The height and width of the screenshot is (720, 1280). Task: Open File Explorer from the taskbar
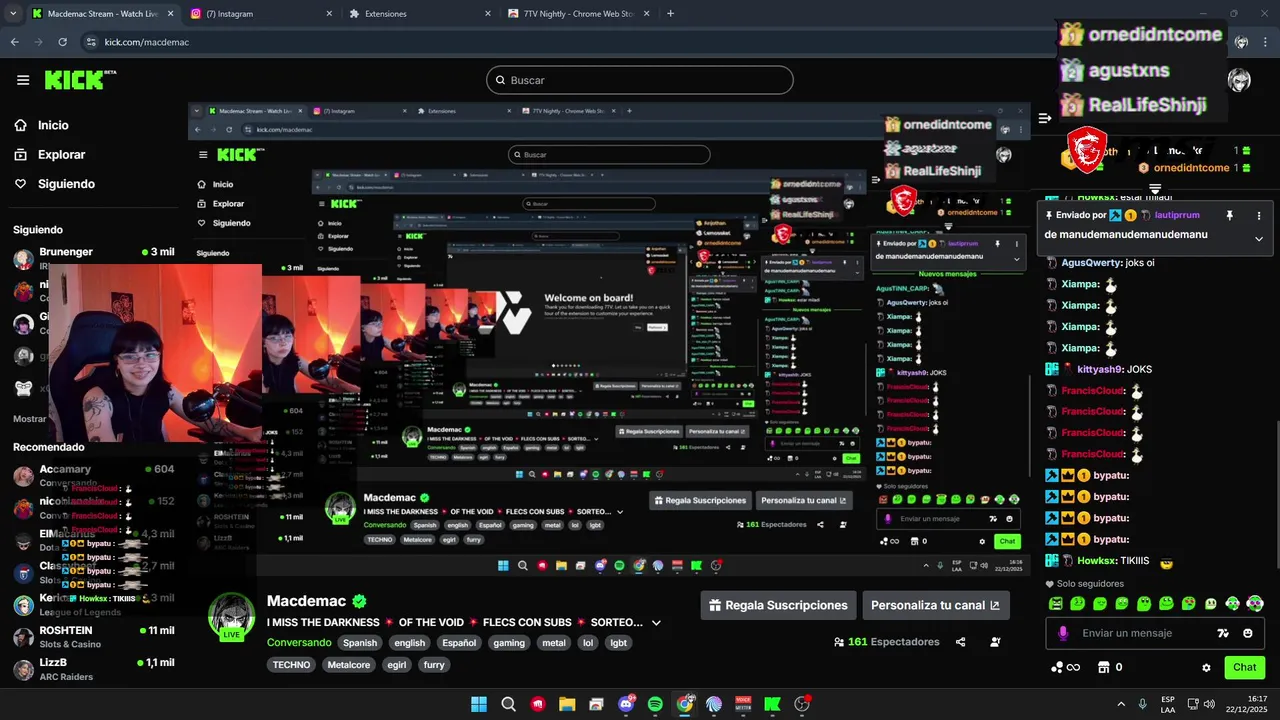(x=567, y=704)
